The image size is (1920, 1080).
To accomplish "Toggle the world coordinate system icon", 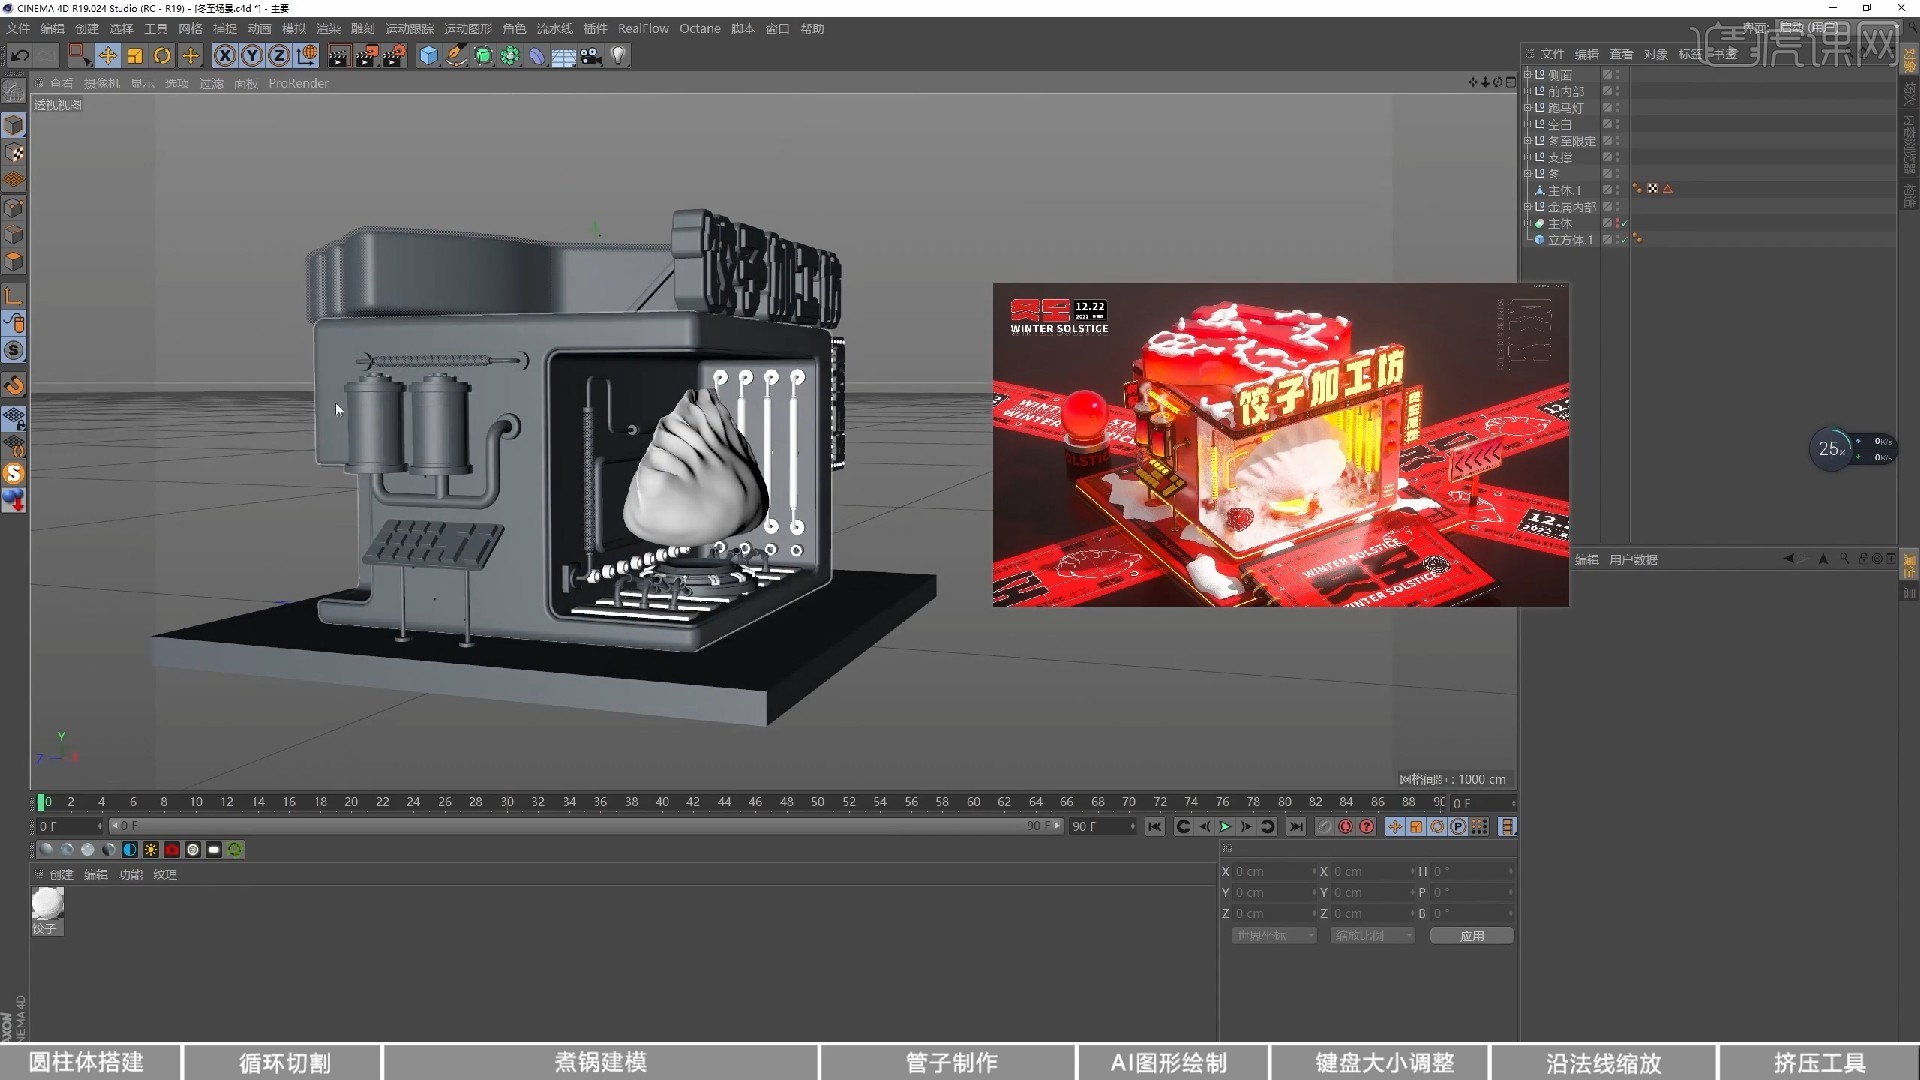I will click(307, 56).
